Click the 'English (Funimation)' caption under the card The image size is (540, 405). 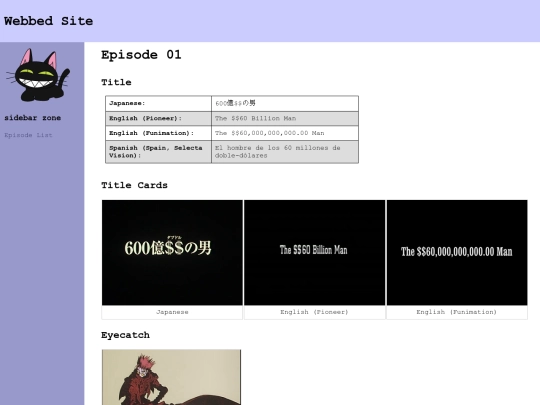(457, 312)
